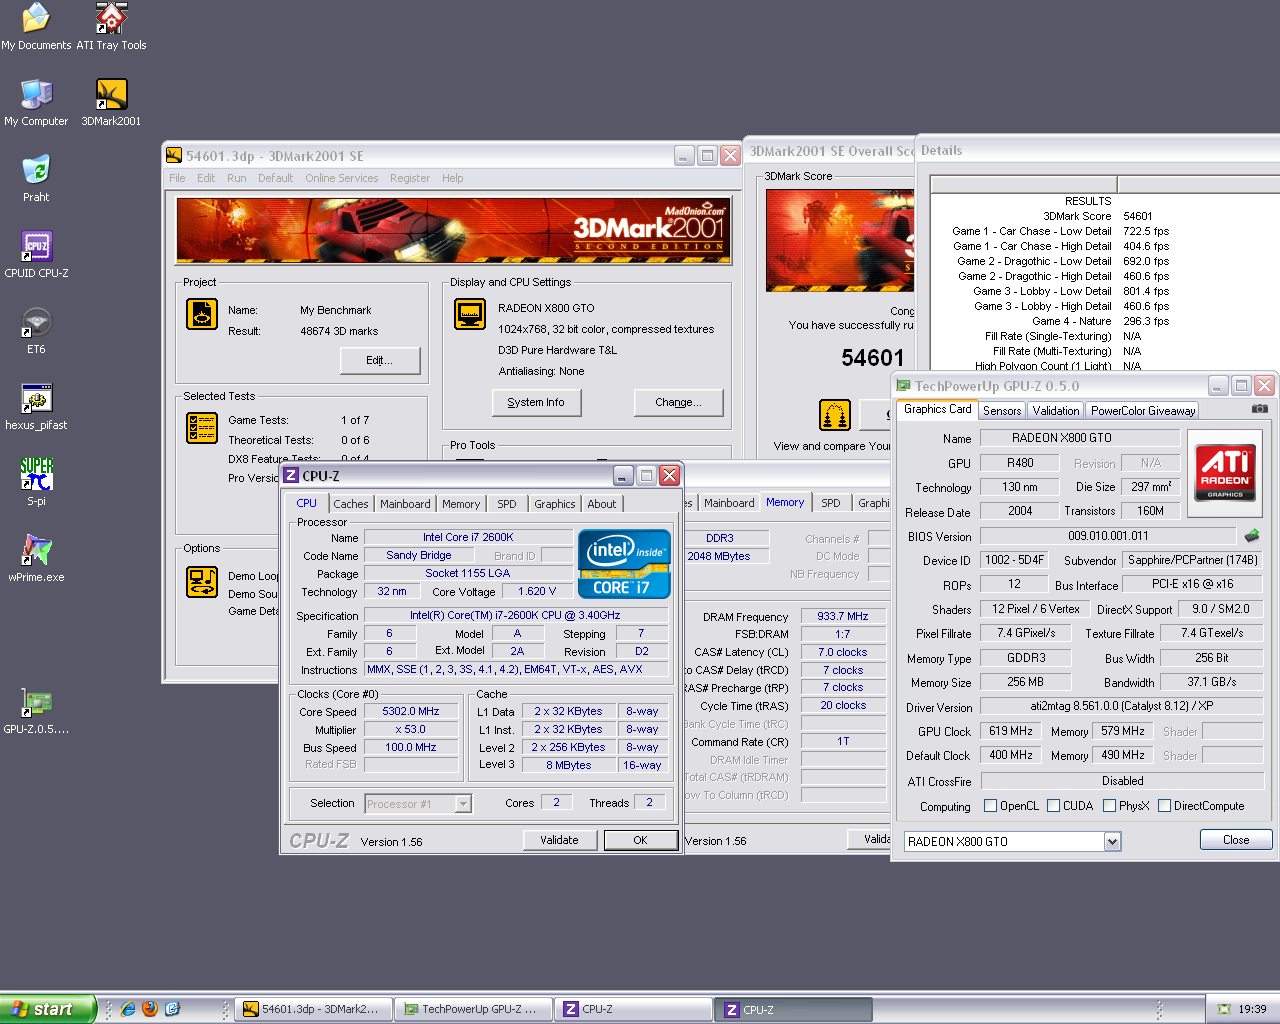Click the taskbar clock showing 19:39

(1252, 1009)
